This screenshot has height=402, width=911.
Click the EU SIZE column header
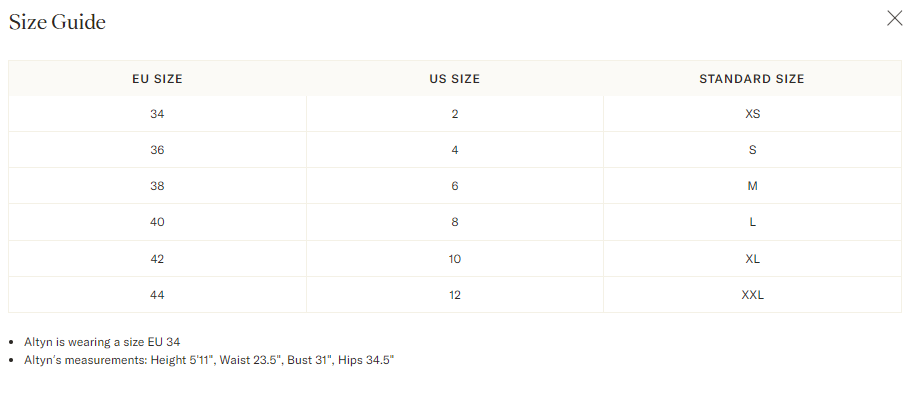click(157, 79)
